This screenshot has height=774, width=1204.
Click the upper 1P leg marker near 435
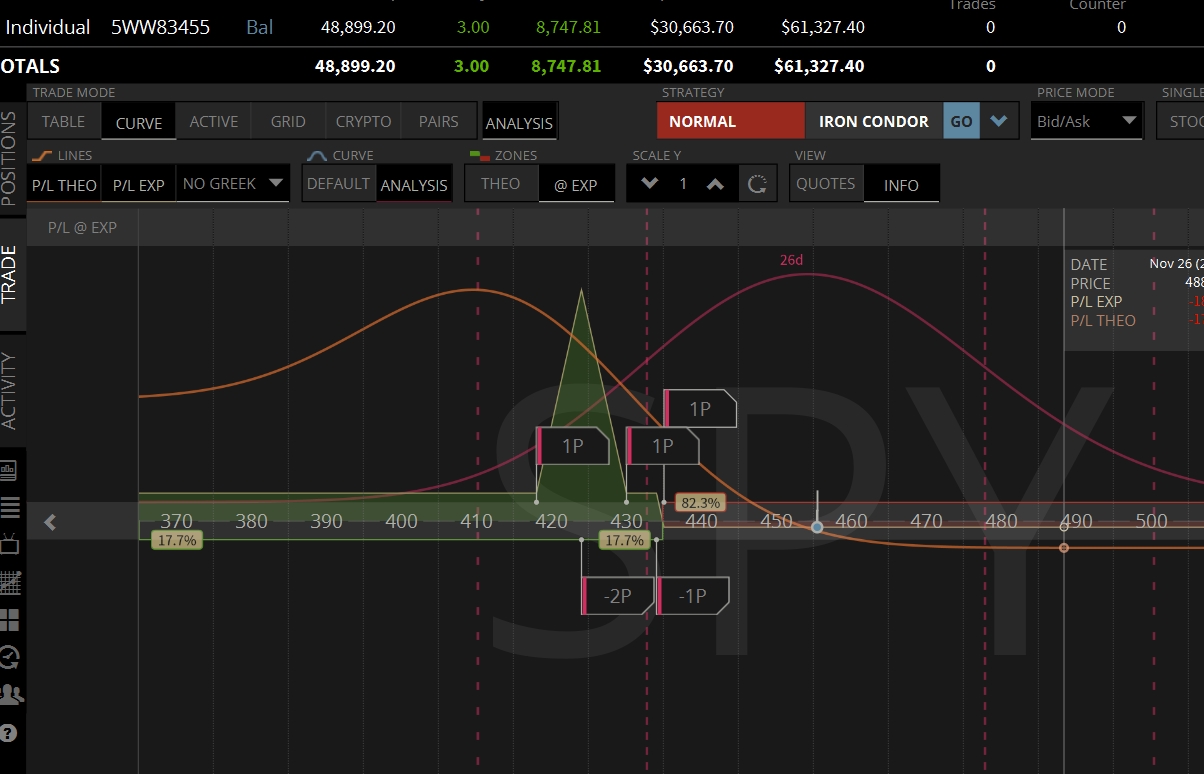click(x=700, y=409)
